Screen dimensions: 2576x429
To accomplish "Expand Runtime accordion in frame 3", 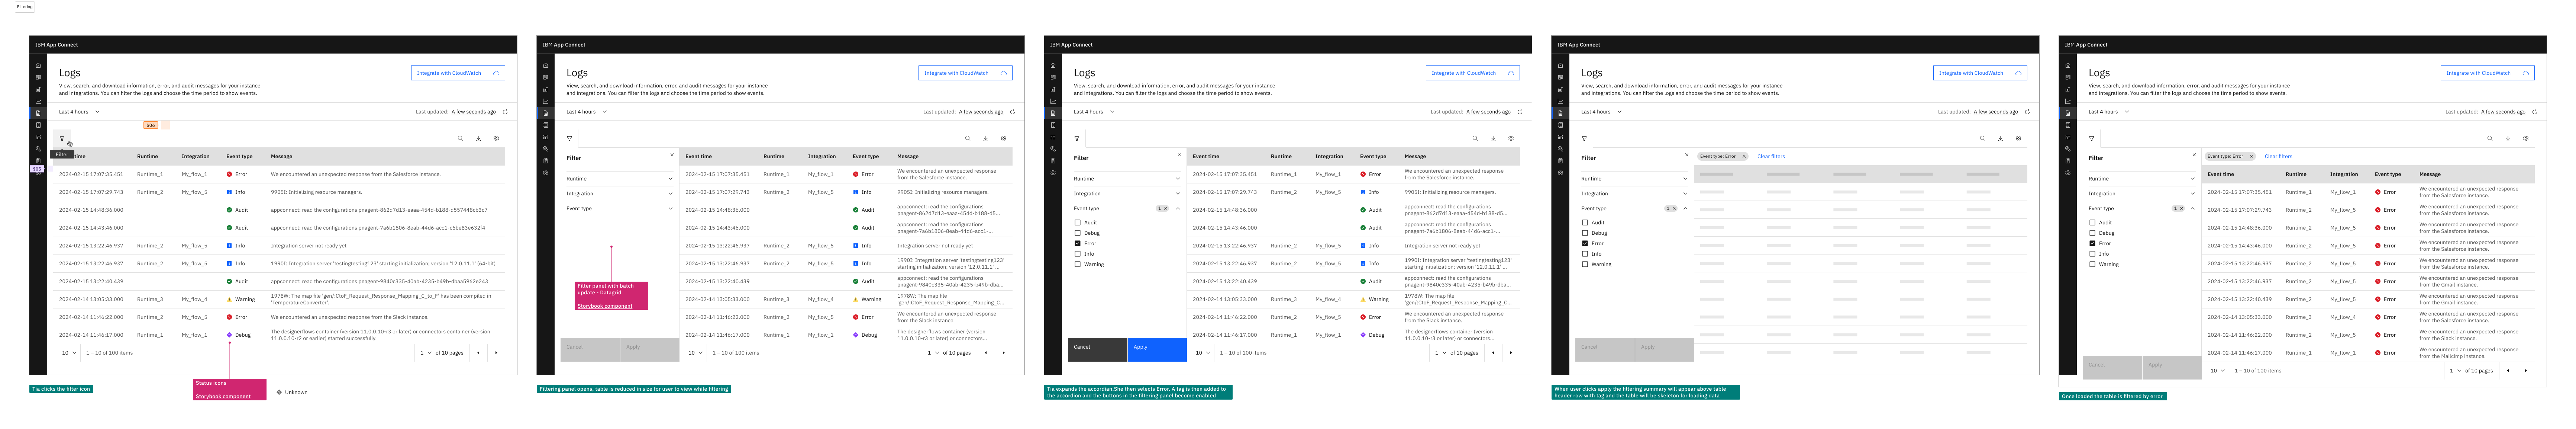I will click(1127, 179).
